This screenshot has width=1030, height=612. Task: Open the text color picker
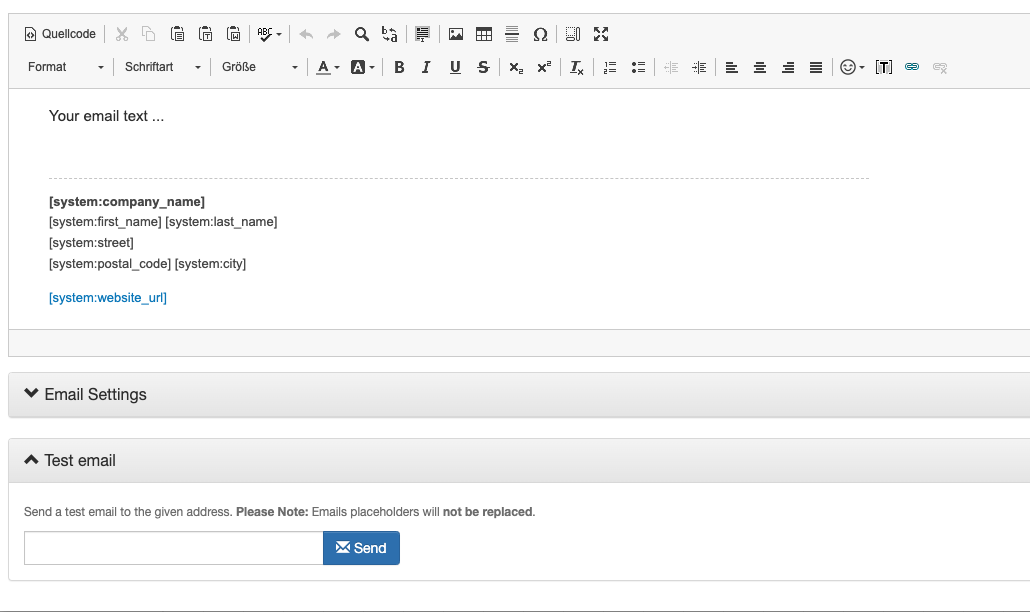pyautogui.click(x=328, y=67)
